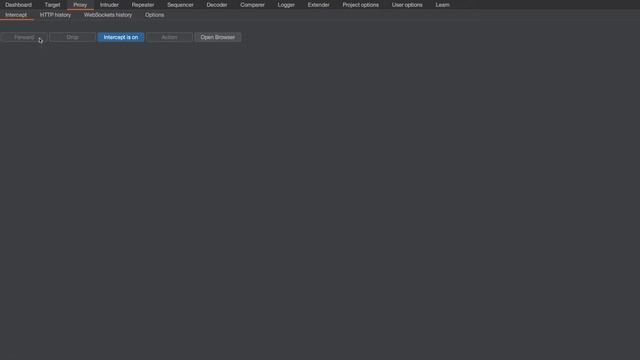The height and width of the screenshot is (360, 640).
Task: Open the Extender tab
Action: tap(318, 5)
